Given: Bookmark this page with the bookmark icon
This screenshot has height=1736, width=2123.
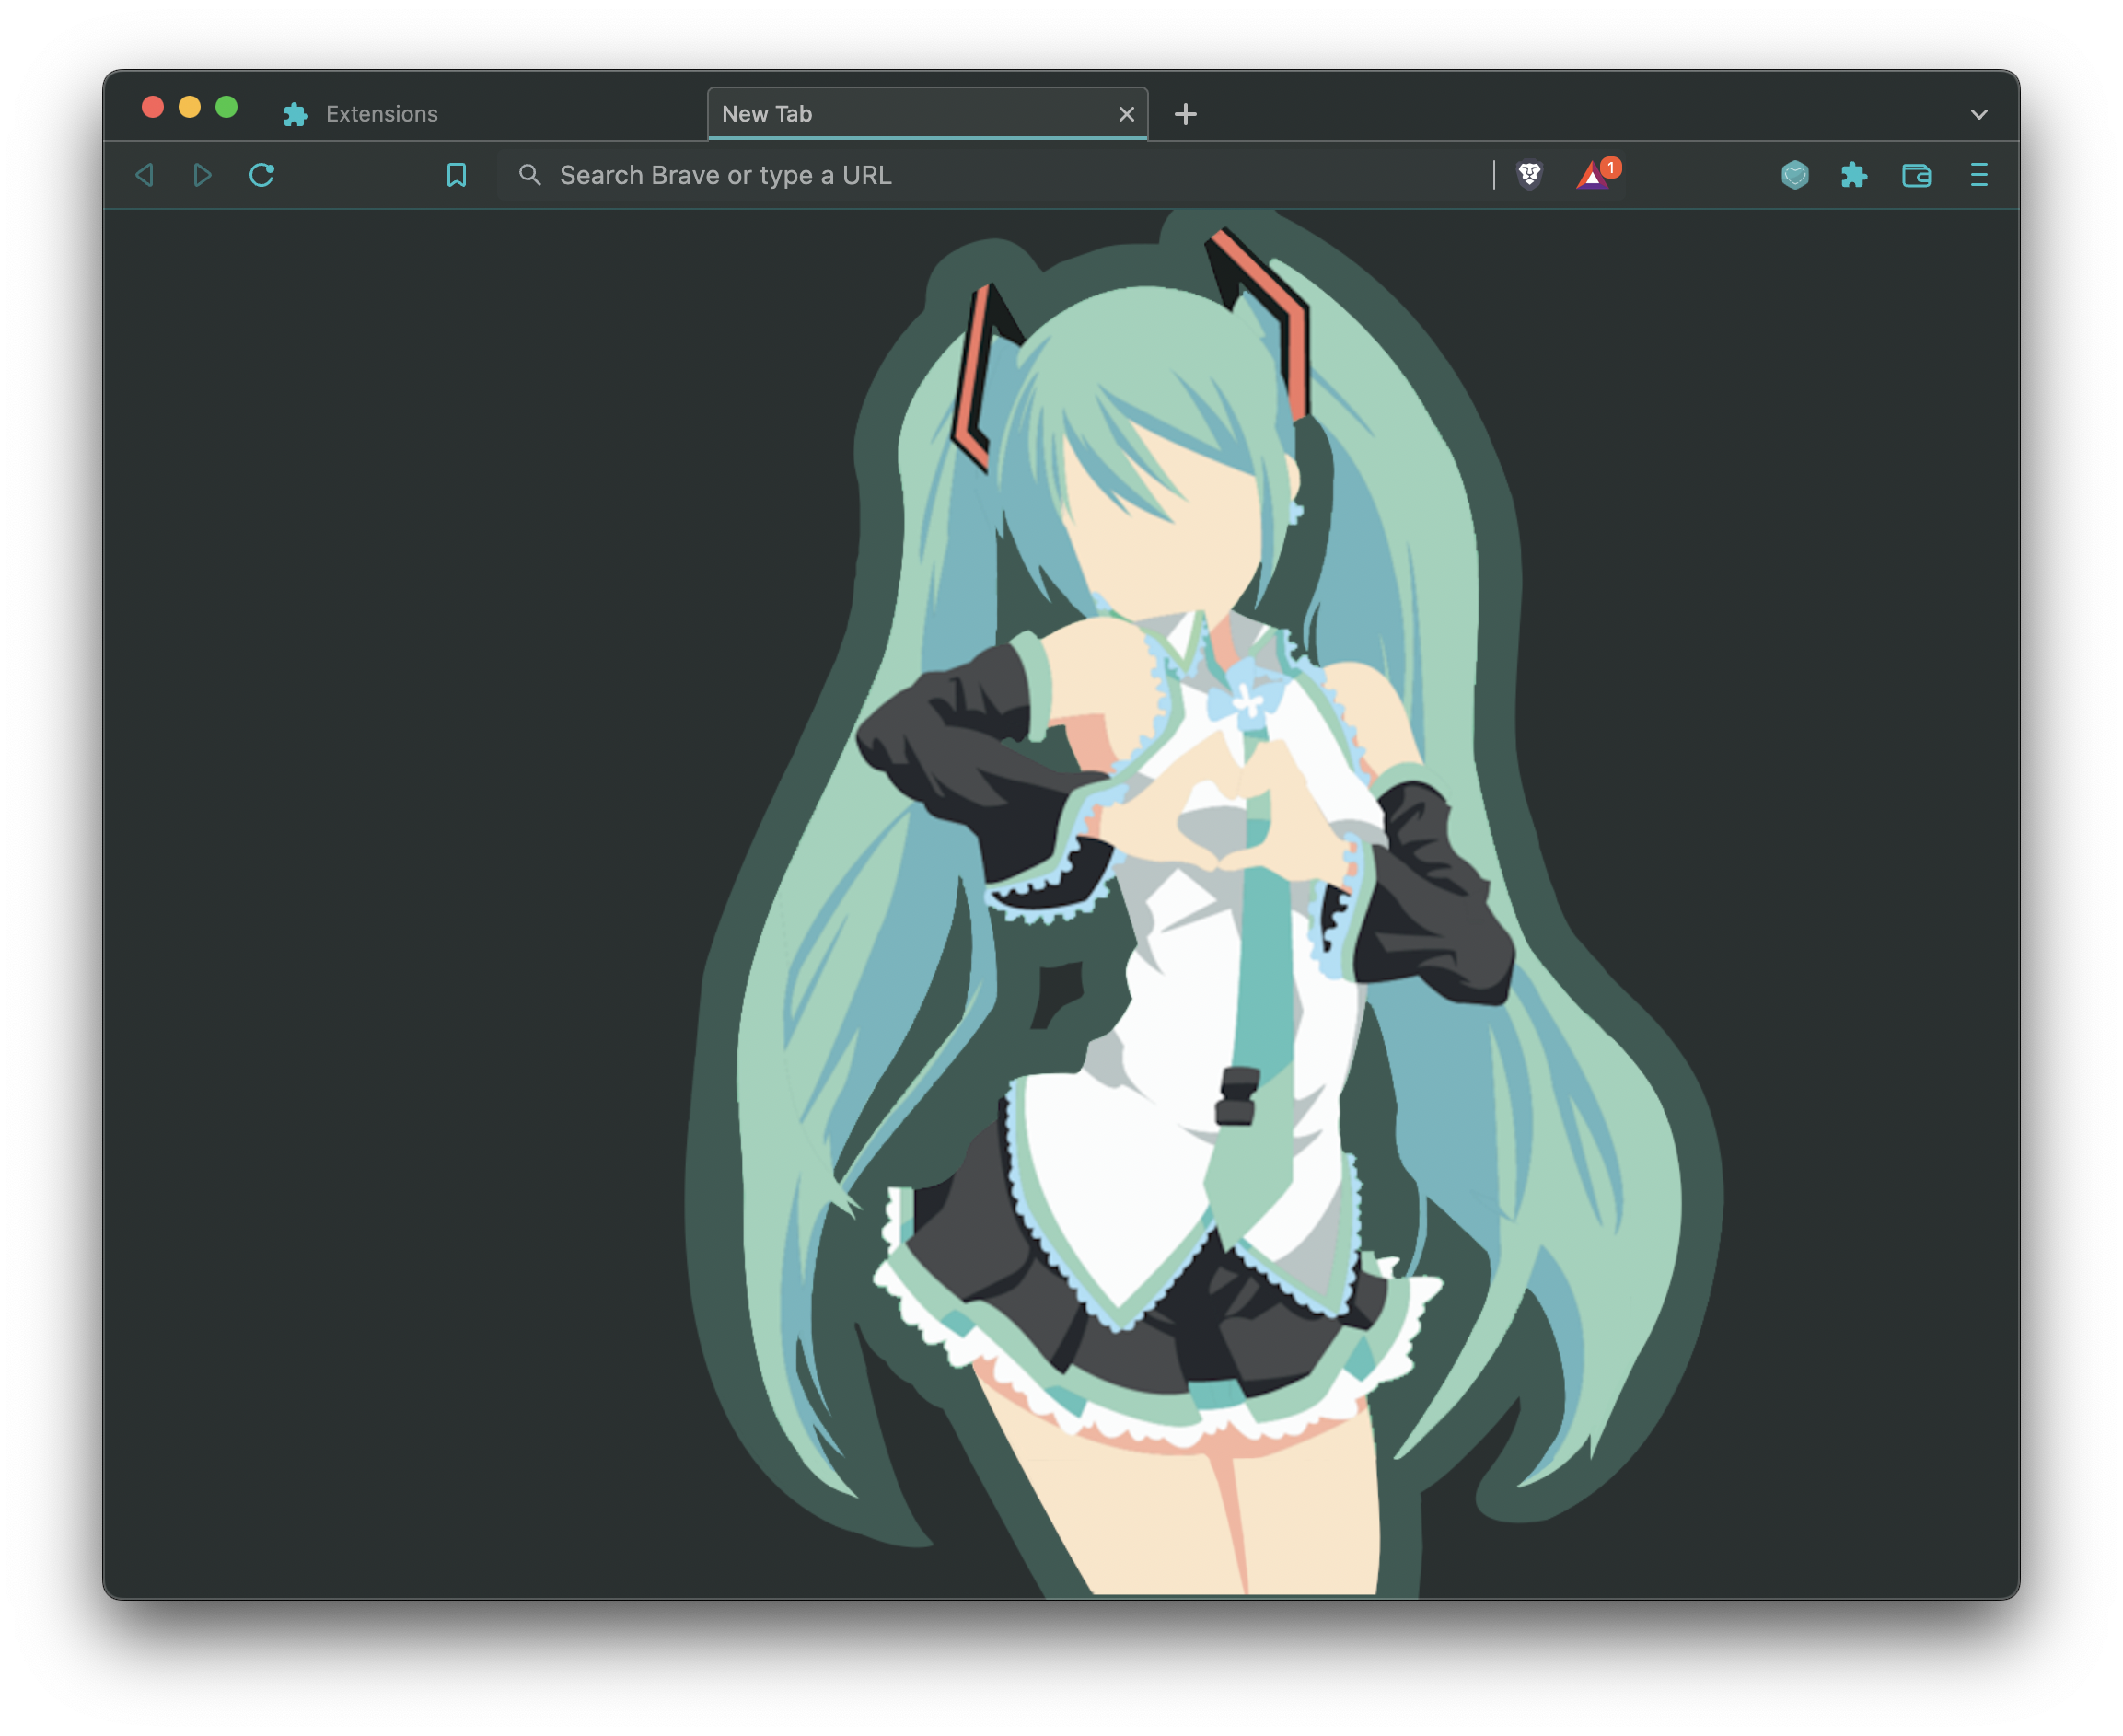Looking at the screenshot, I should (x=456, y=175).
